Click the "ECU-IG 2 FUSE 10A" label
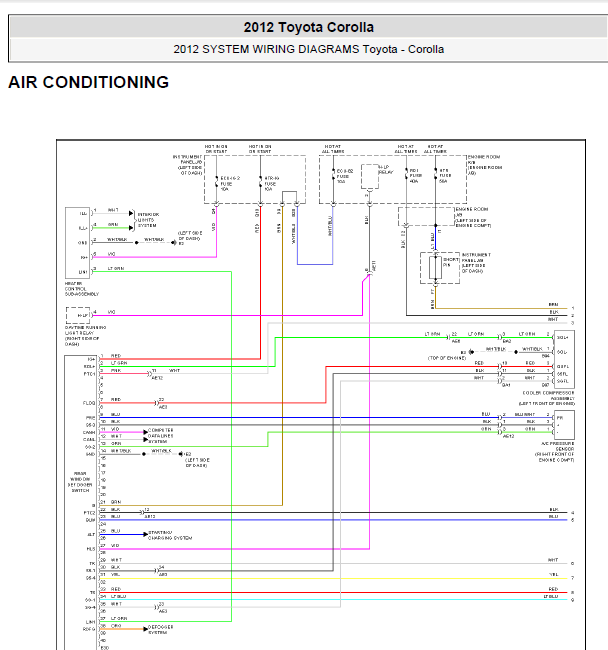This screenshot has width=608, height=650. [x=230, y=184]
